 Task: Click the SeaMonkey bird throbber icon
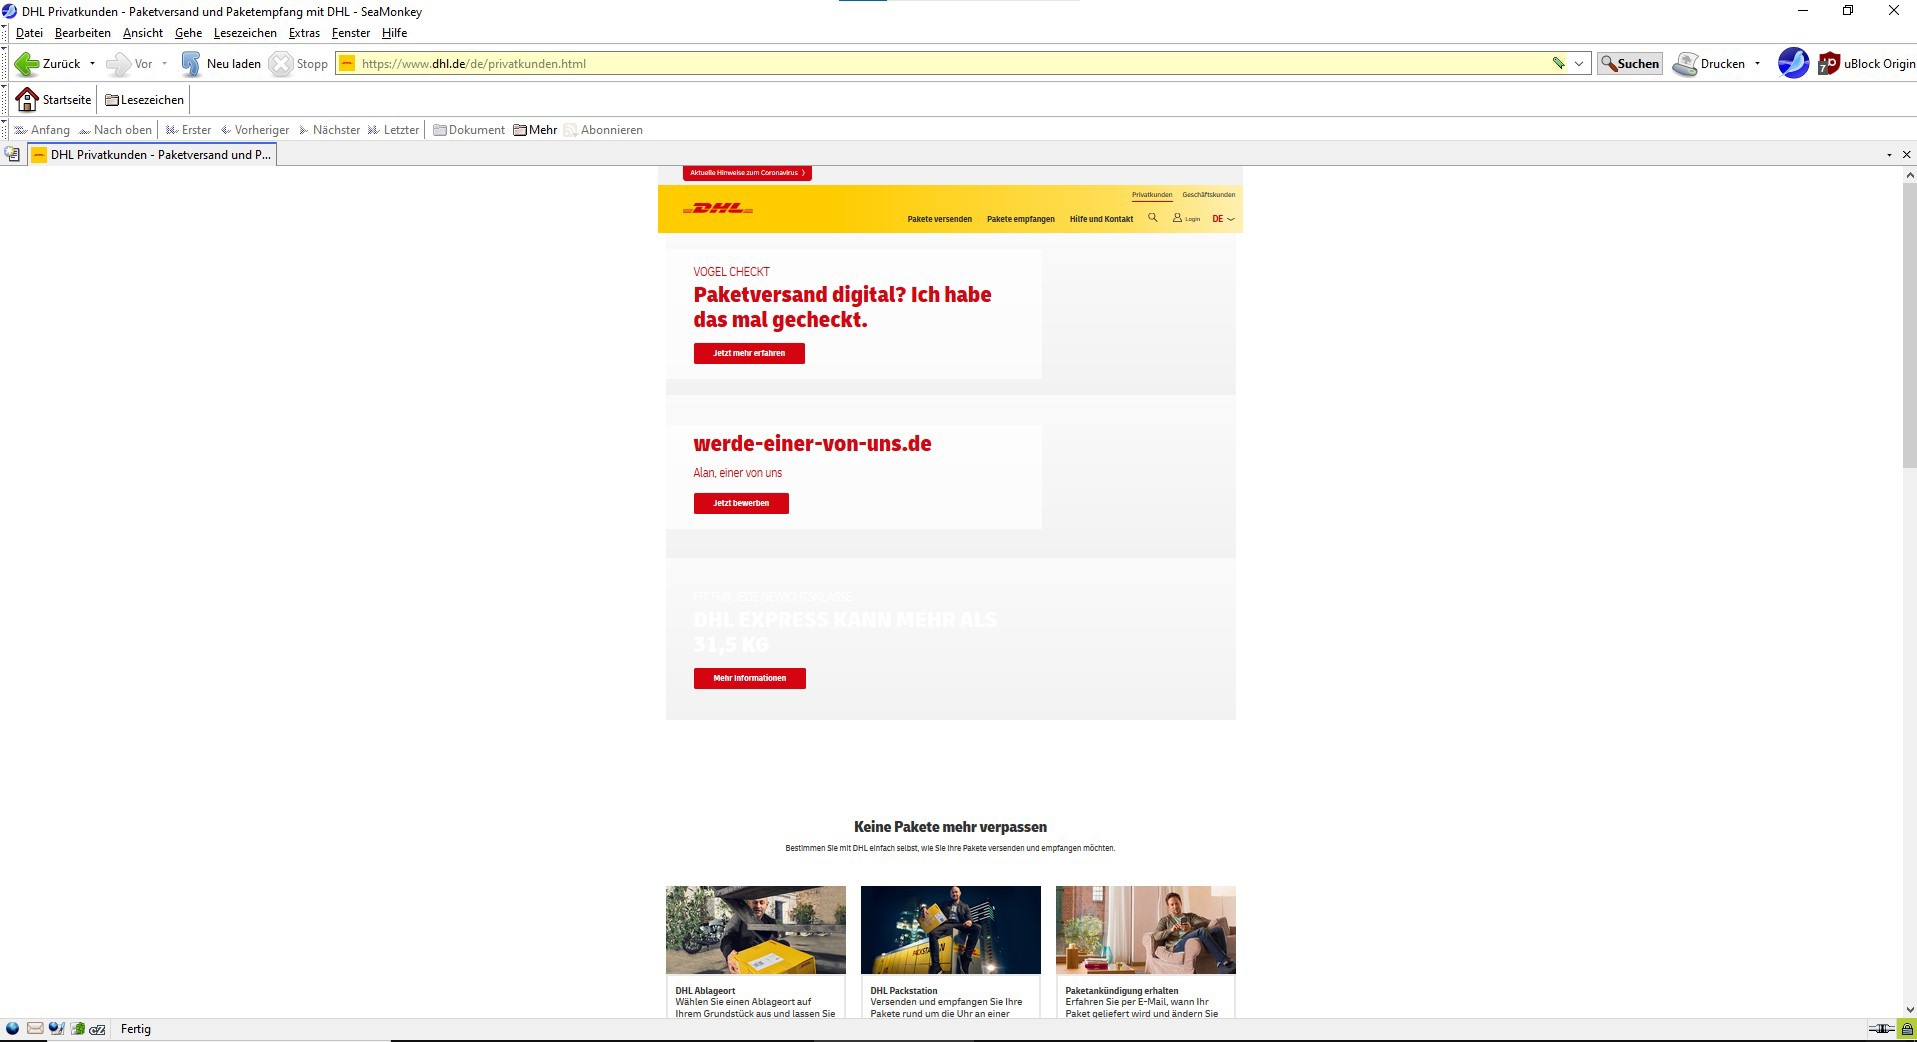[1793, 63]
